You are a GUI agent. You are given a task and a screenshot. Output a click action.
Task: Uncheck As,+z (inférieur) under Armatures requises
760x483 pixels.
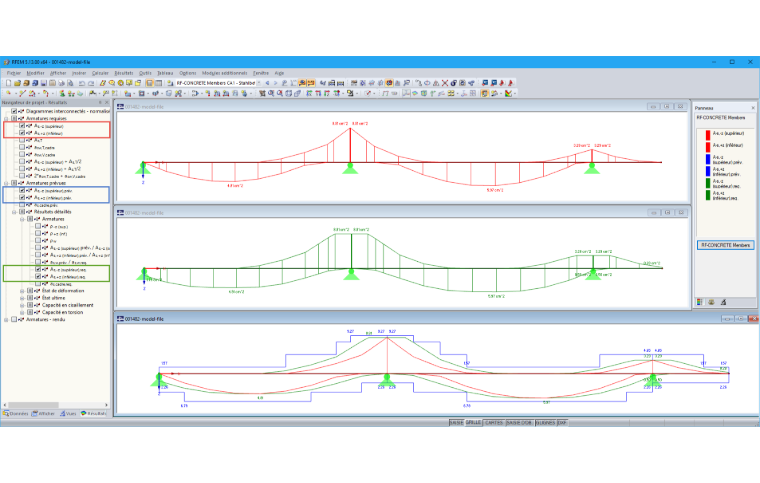[22, 133]
